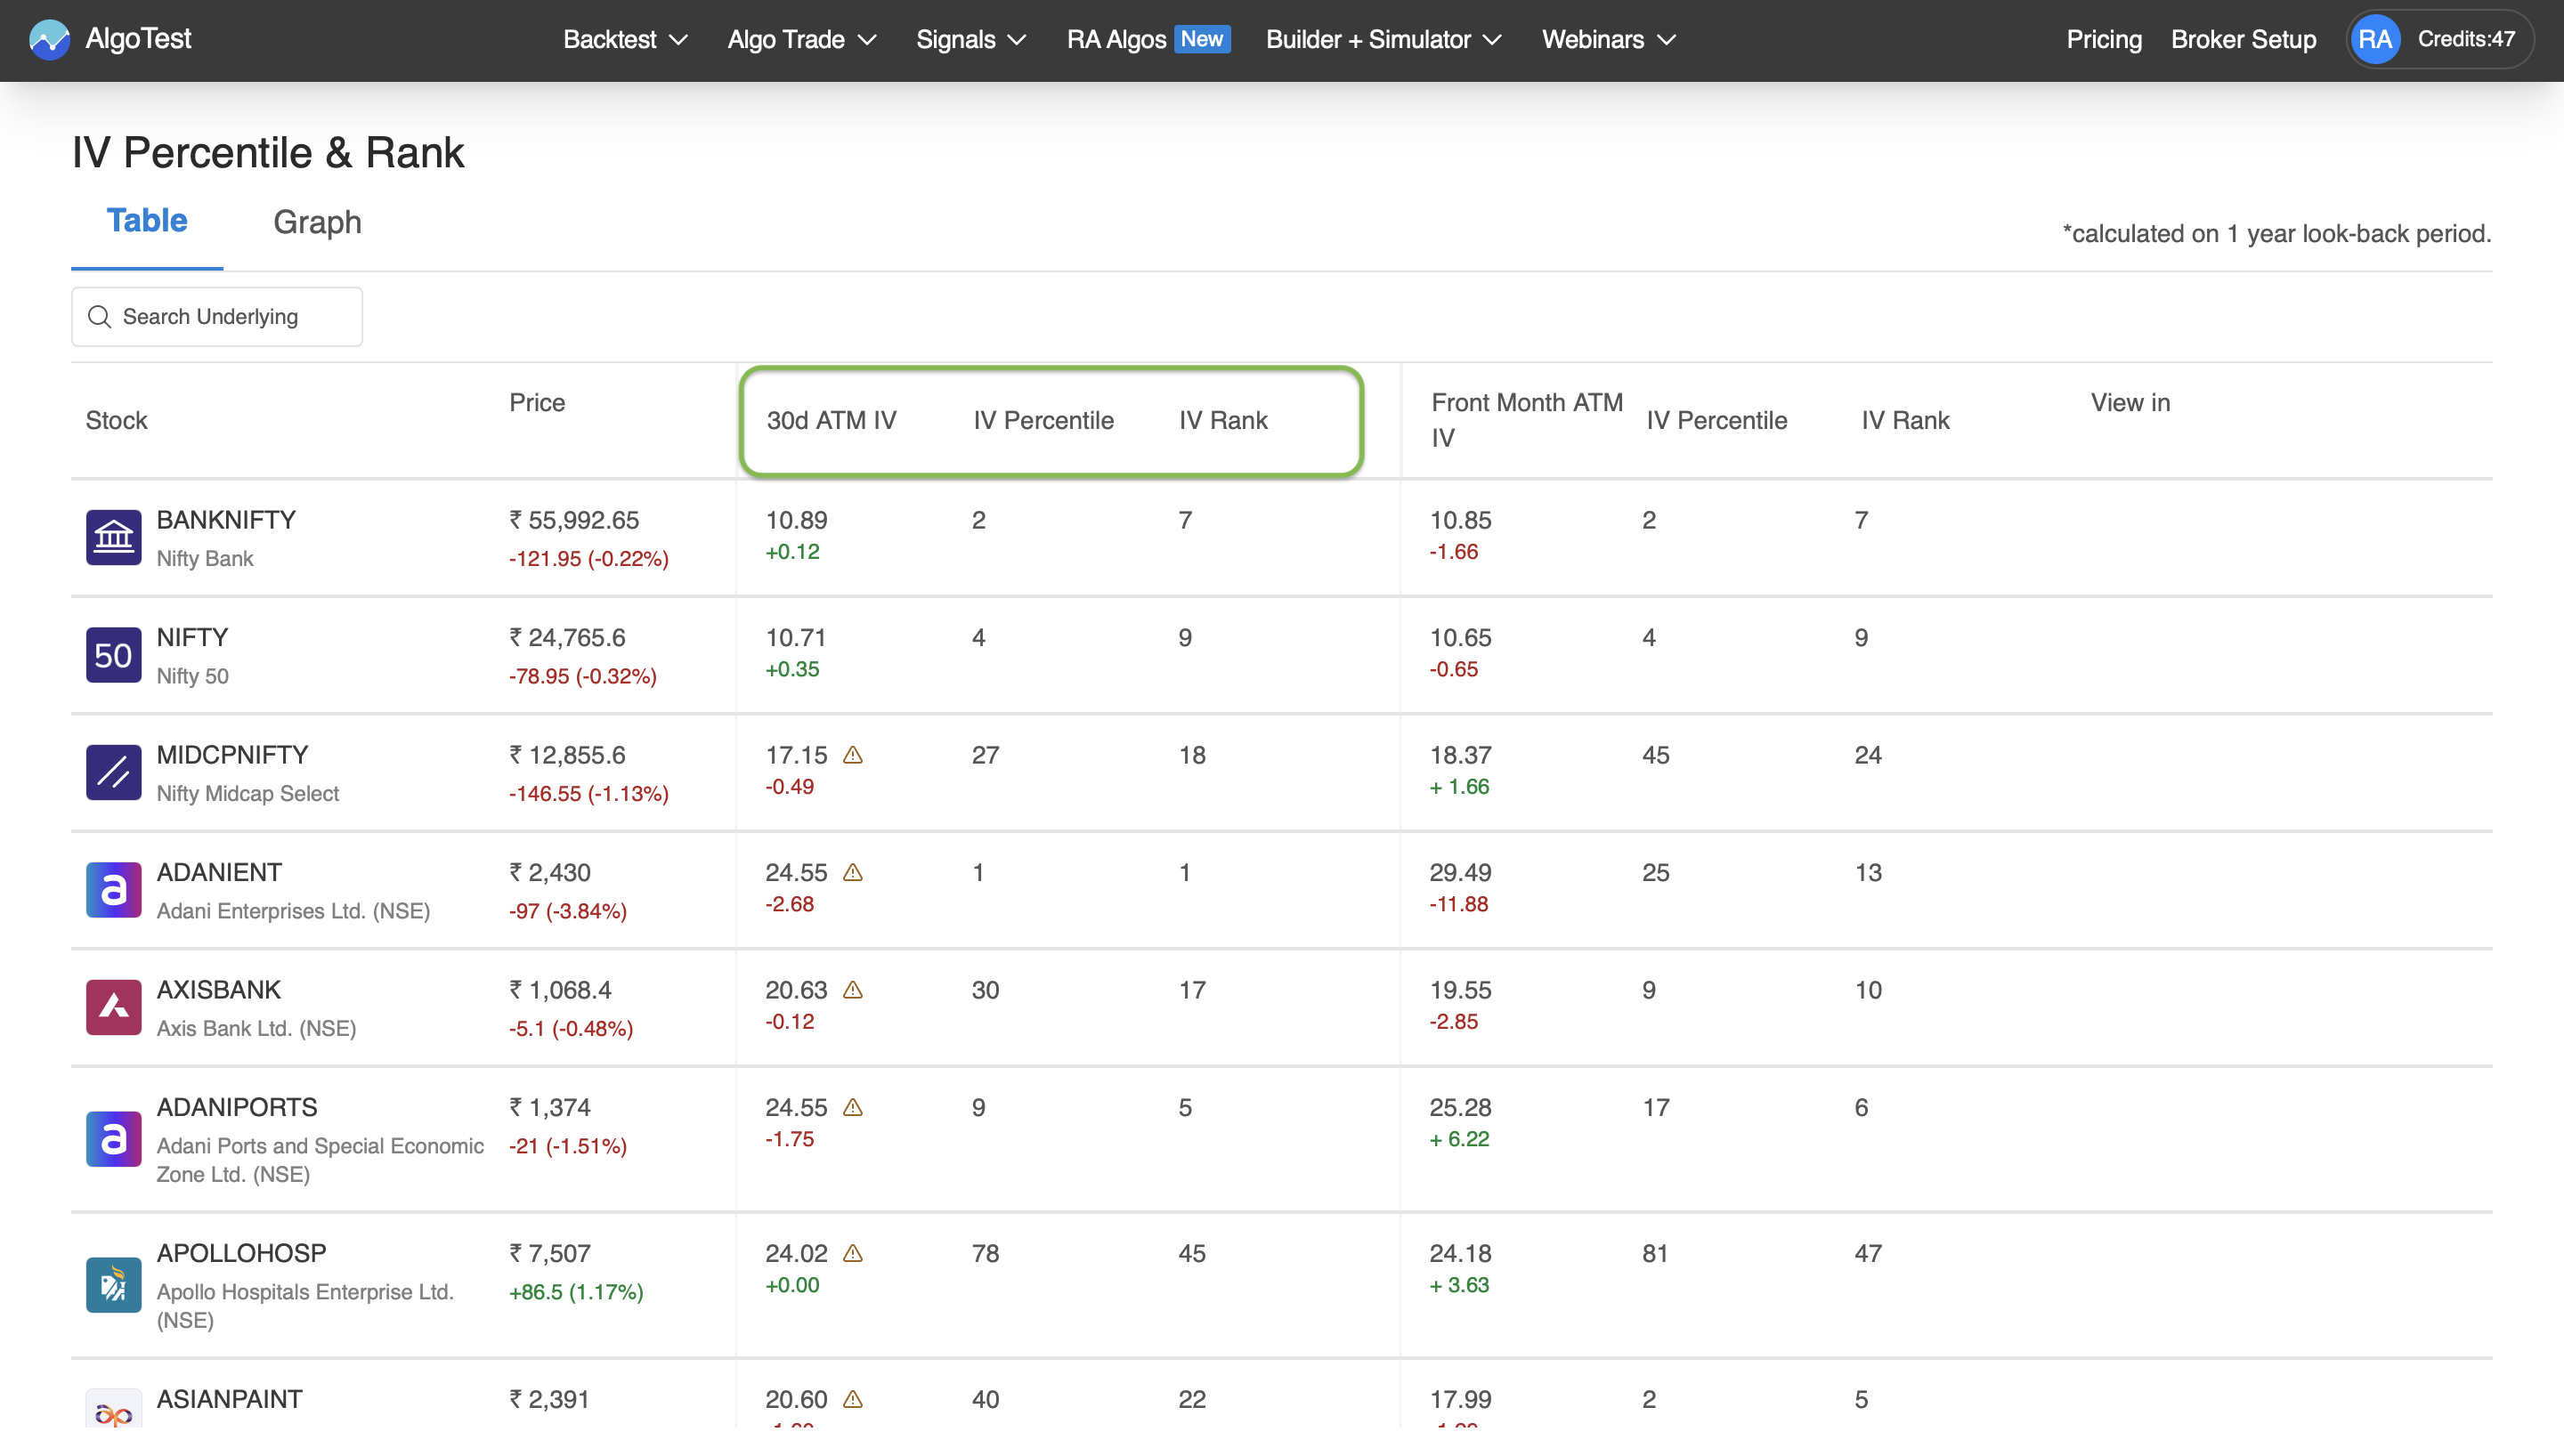This screenshot has height=1456, width=2564.
Task: Click APOLLOHOSP change +86.5 (1.17%)
Action: coord(576,1292)
